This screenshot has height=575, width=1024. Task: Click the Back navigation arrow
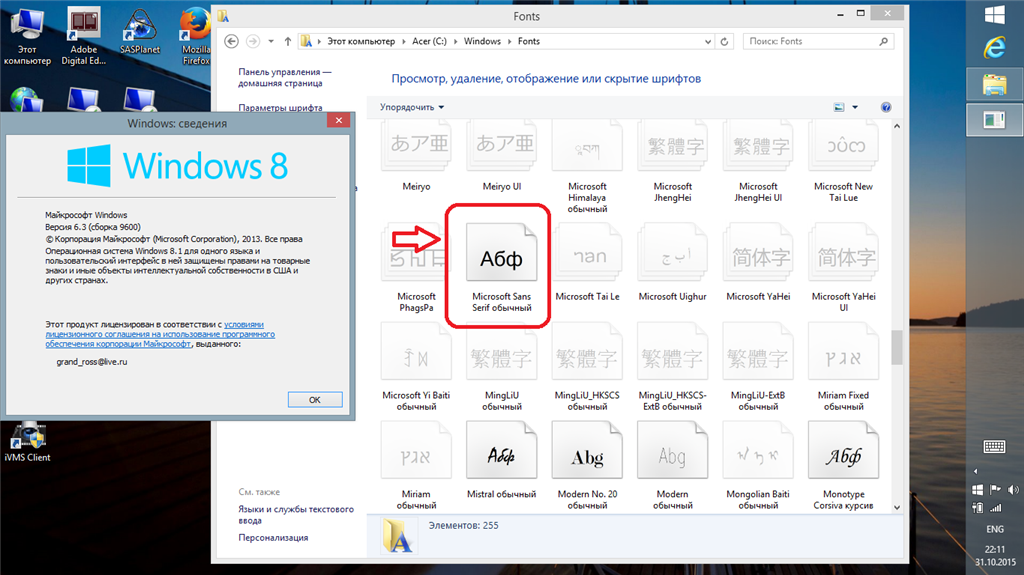tap(231, 41)
